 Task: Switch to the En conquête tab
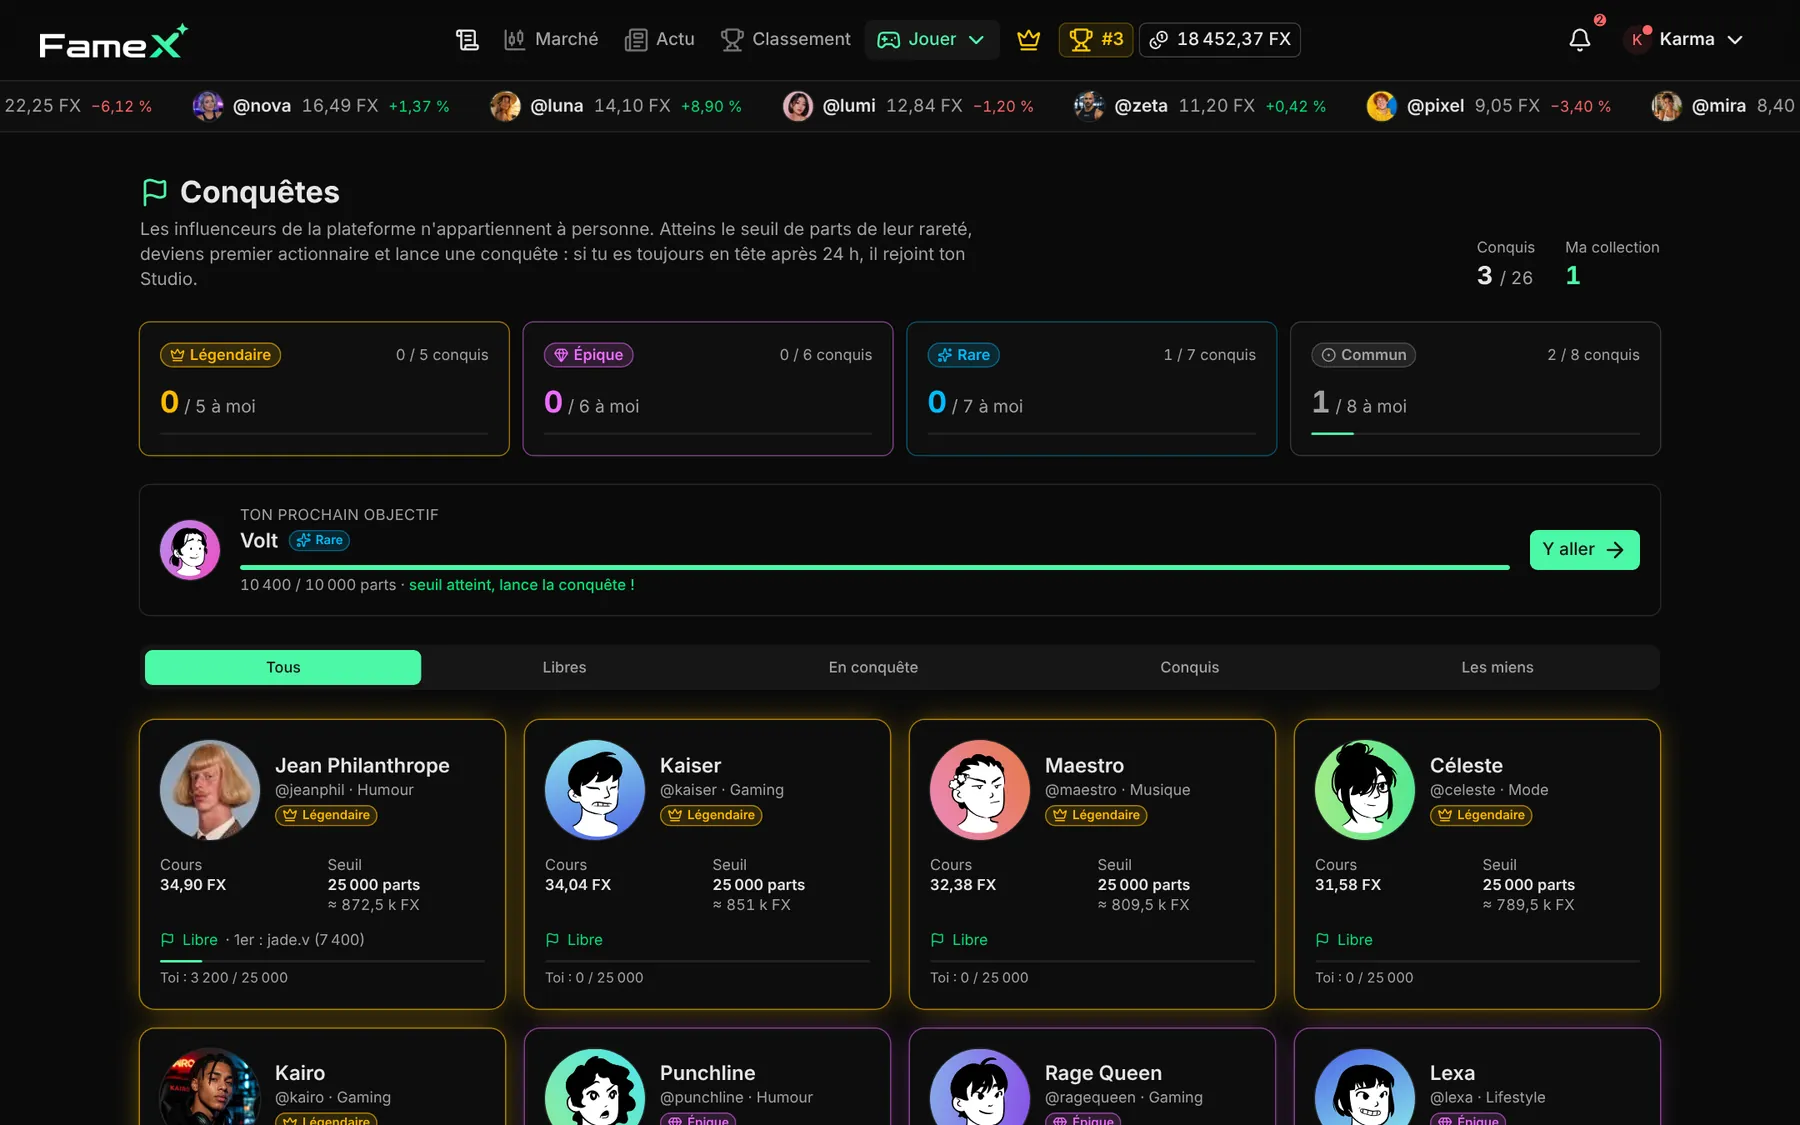click(873, 668)
